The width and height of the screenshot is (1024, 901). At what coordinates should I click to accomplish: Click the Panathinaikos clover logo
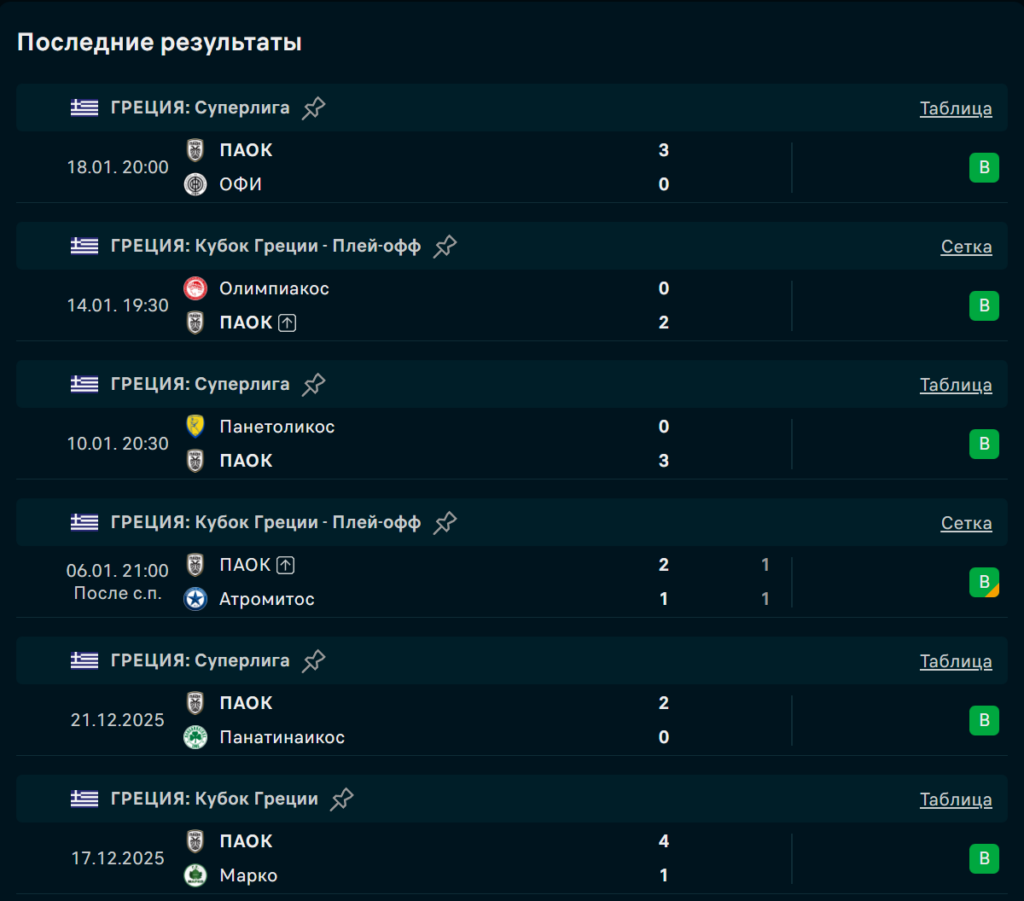tap(195, 737)
